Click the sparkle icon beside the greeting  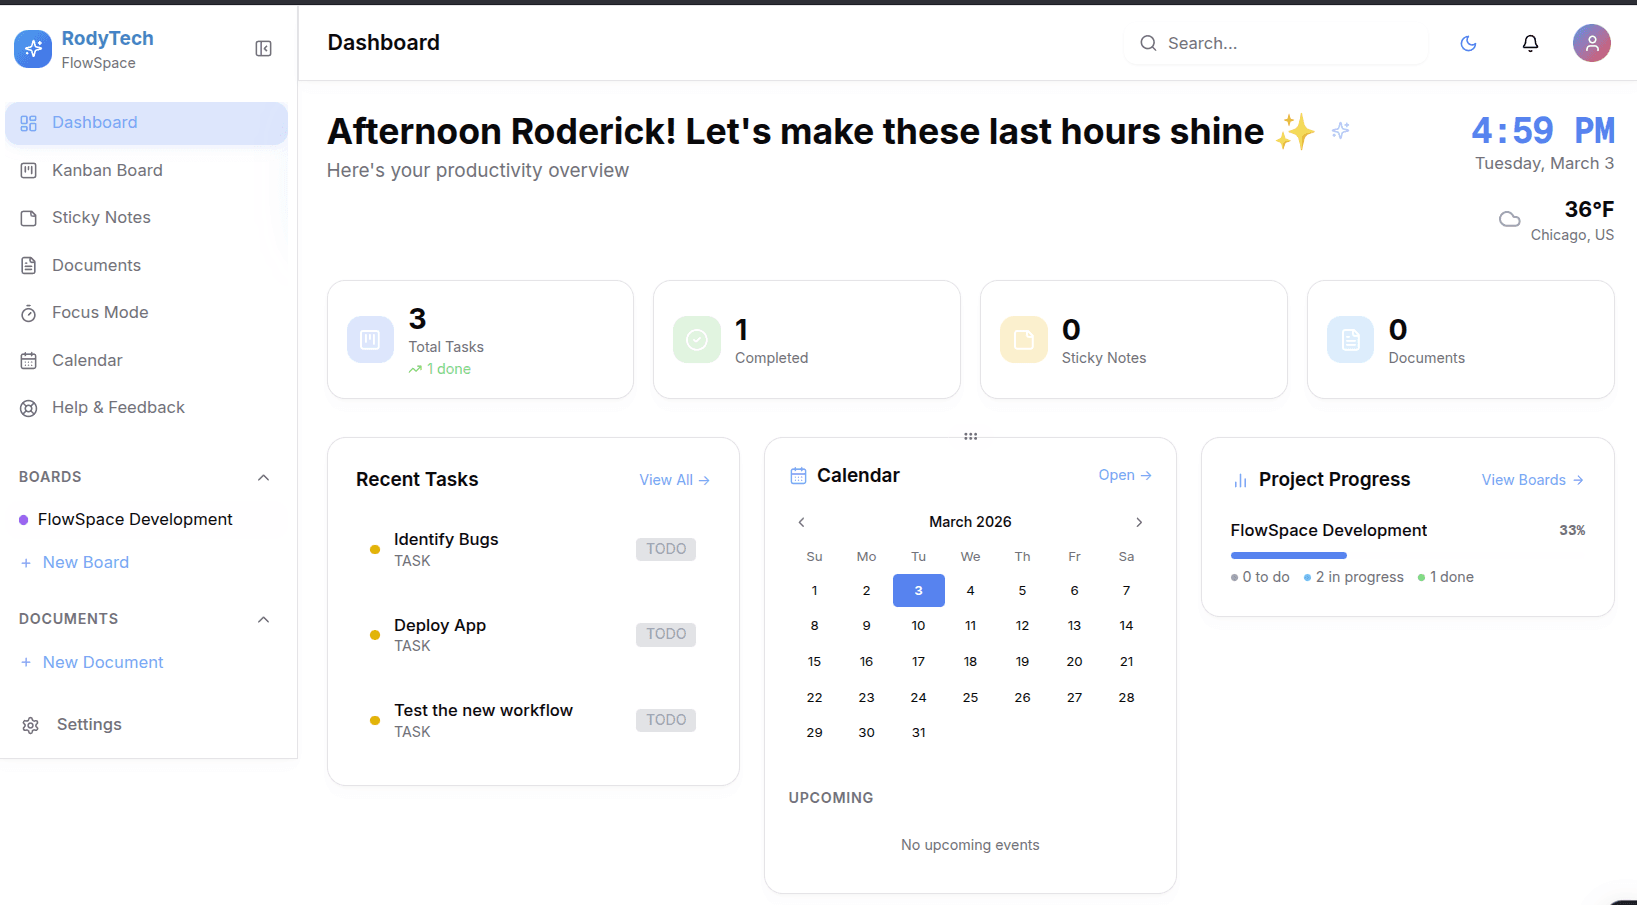tap(1340, 130)
